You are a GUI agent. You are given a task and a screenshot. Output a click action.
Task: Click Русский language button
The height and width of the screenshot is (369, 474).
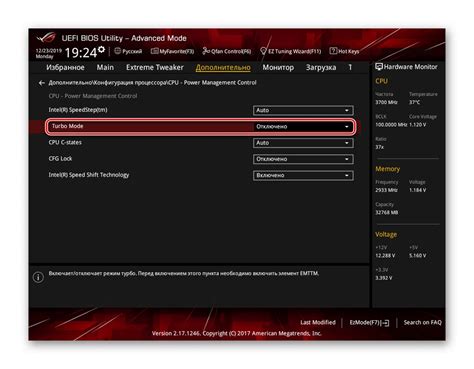(132, 51)
